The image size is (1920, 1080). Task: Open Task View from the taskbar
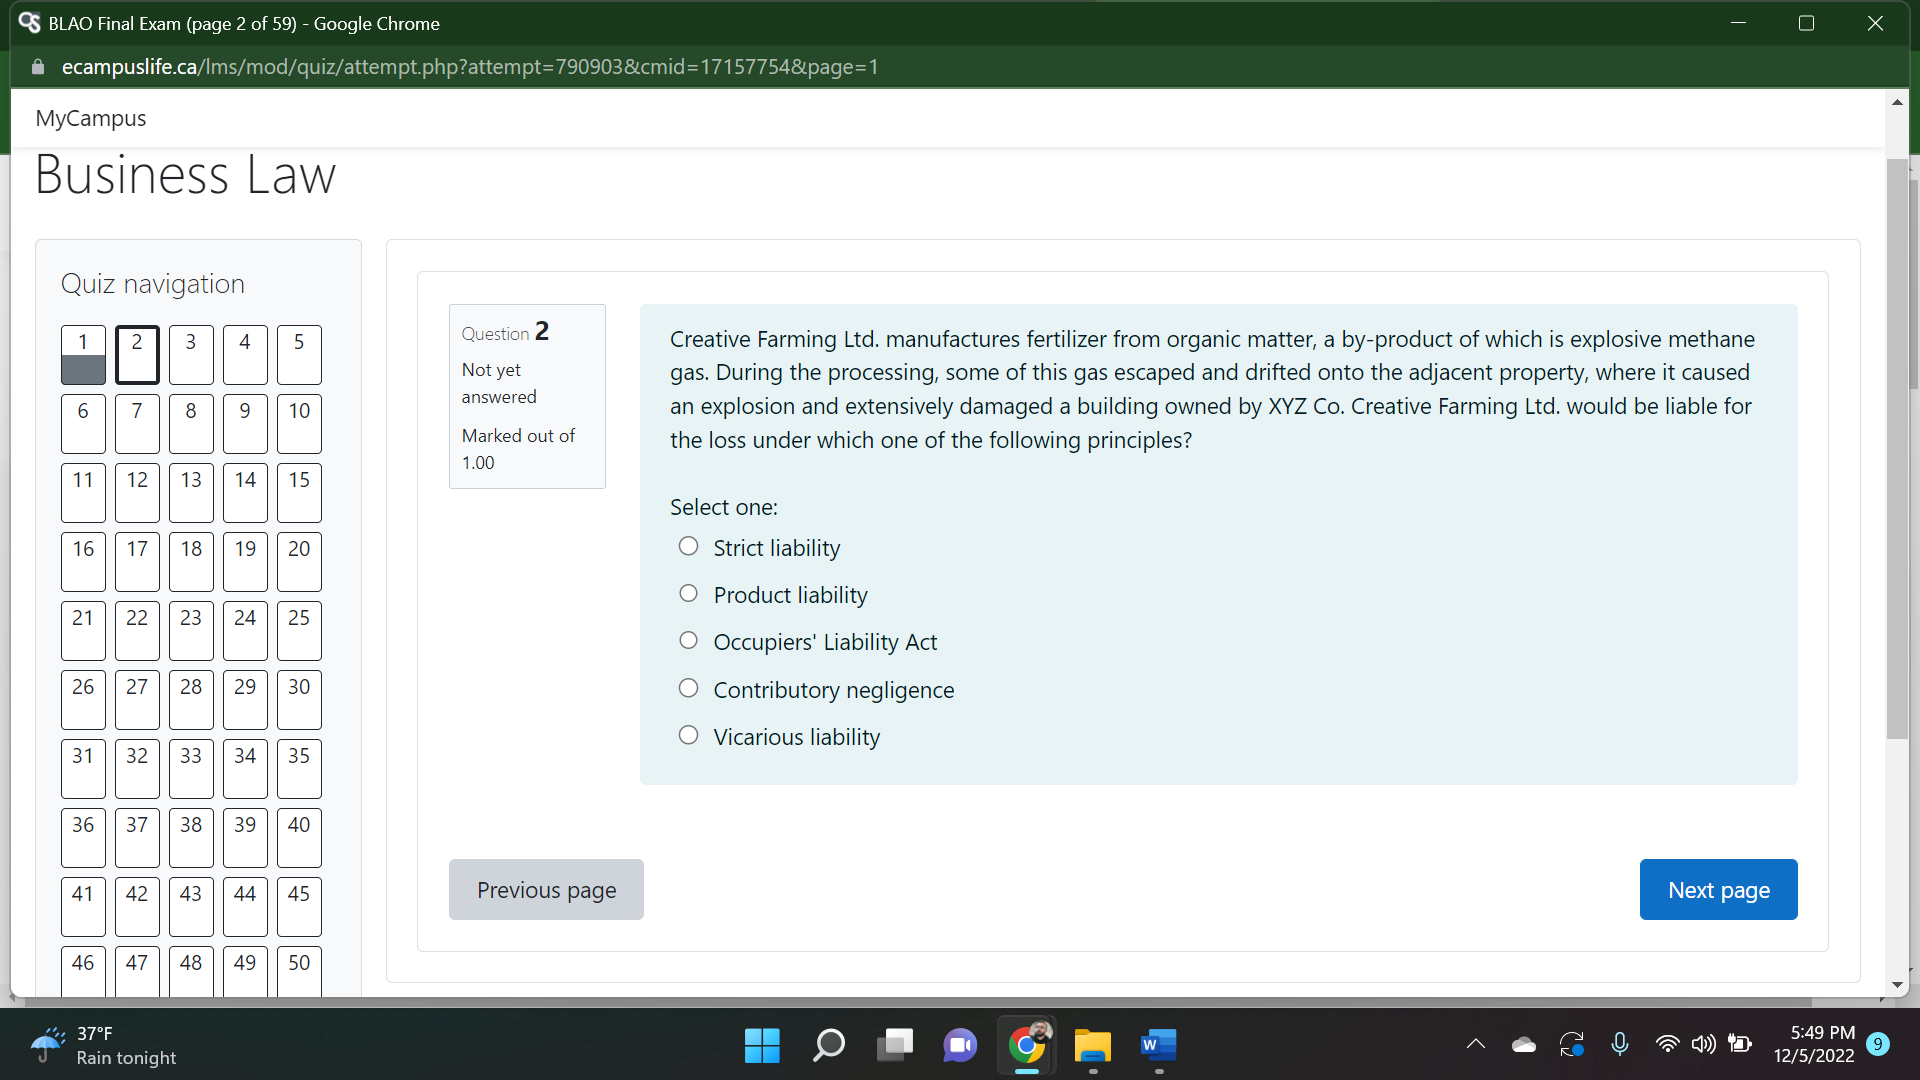point(894,1045)
